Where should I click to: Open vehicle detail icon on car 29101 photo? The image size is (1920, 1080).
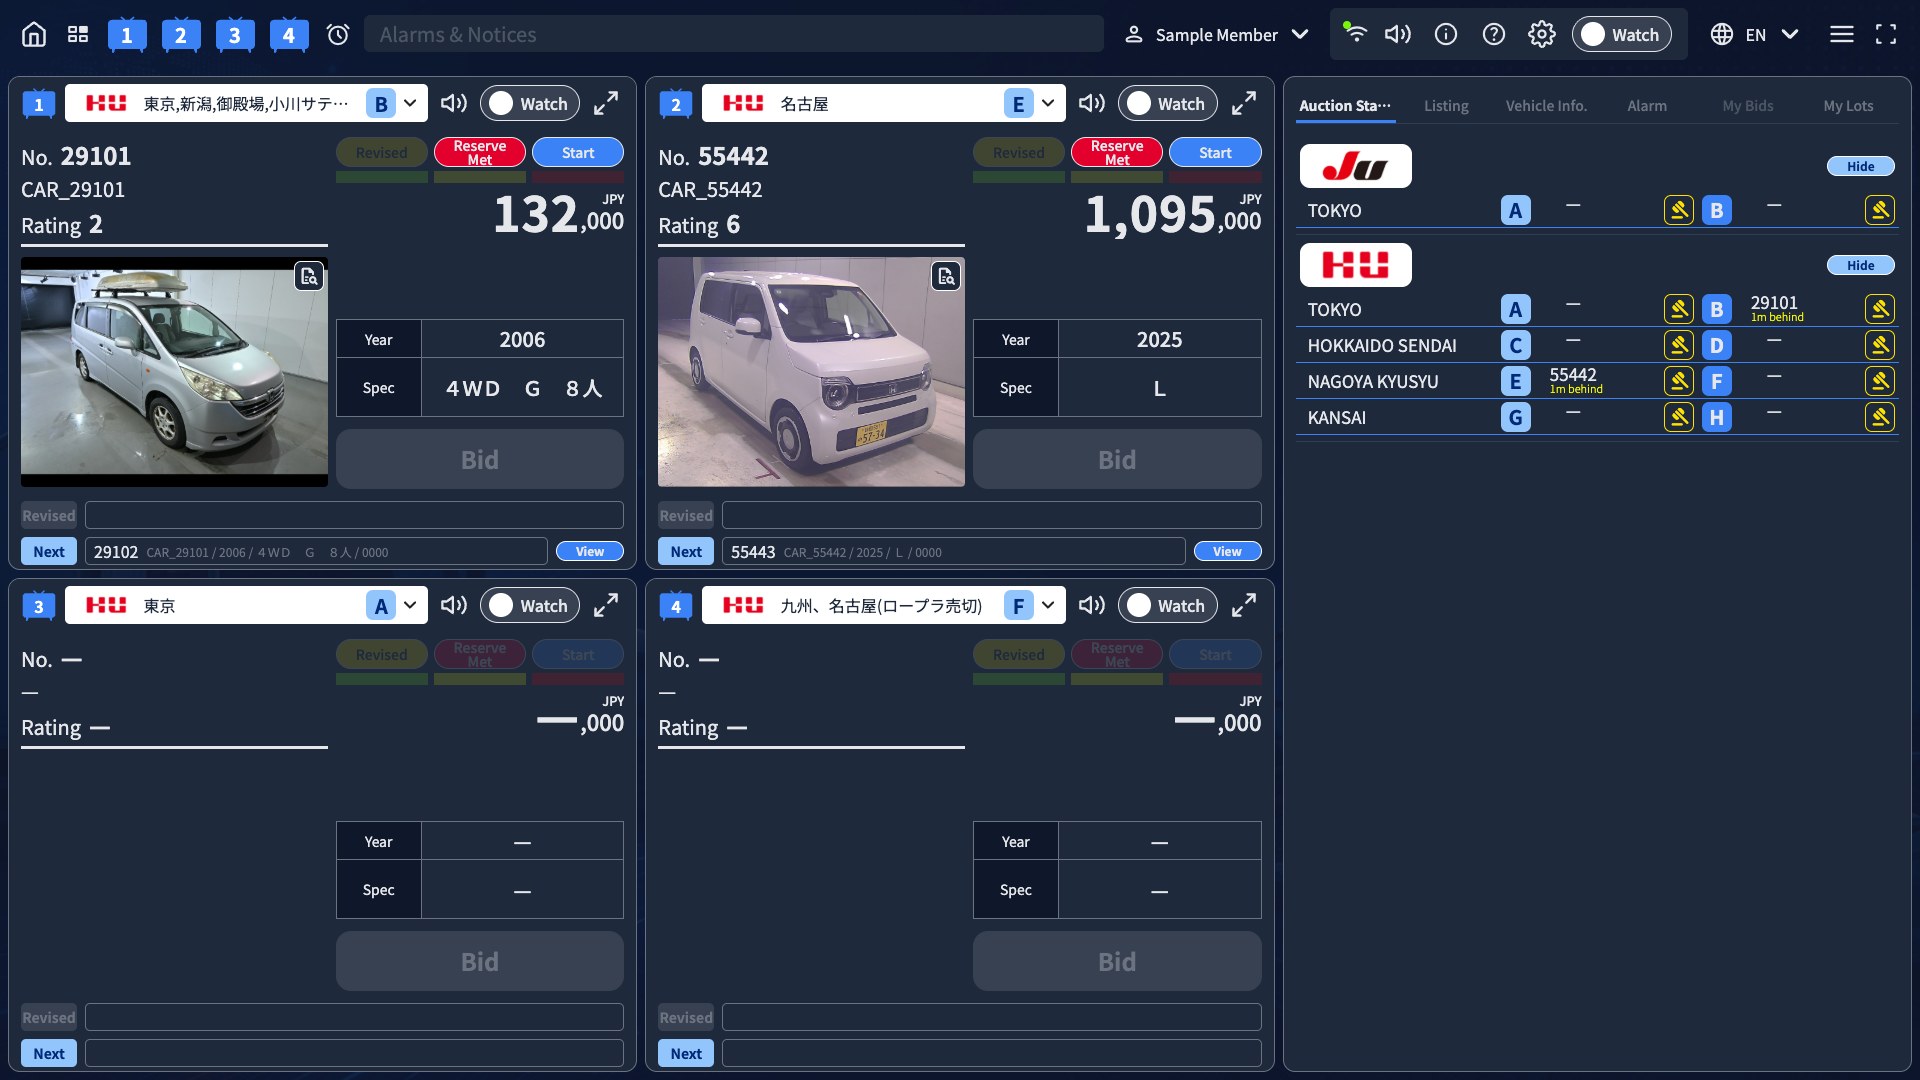(309, 276)
